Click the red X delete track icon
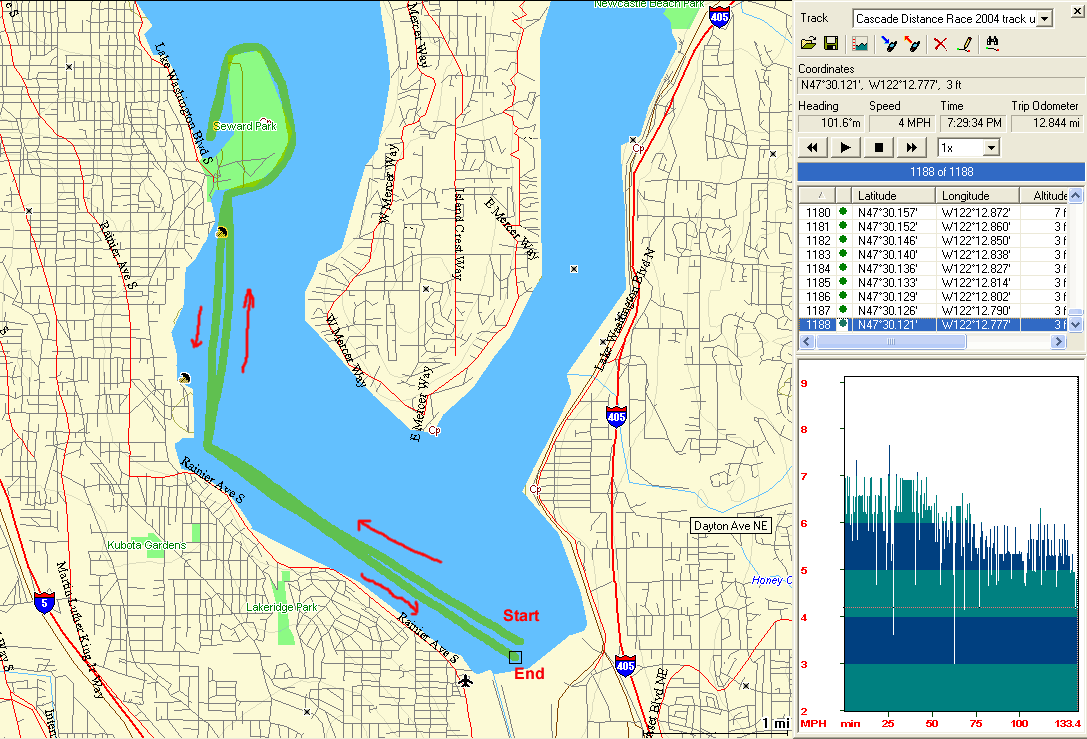1087x739 pixels. click(x=939, y=43)
